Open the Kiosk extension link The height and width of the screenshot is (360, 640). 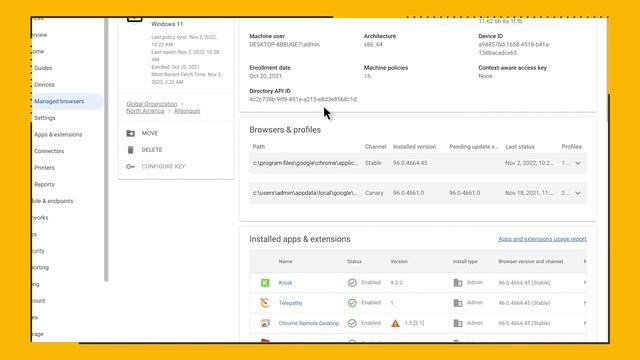point(285,282)
